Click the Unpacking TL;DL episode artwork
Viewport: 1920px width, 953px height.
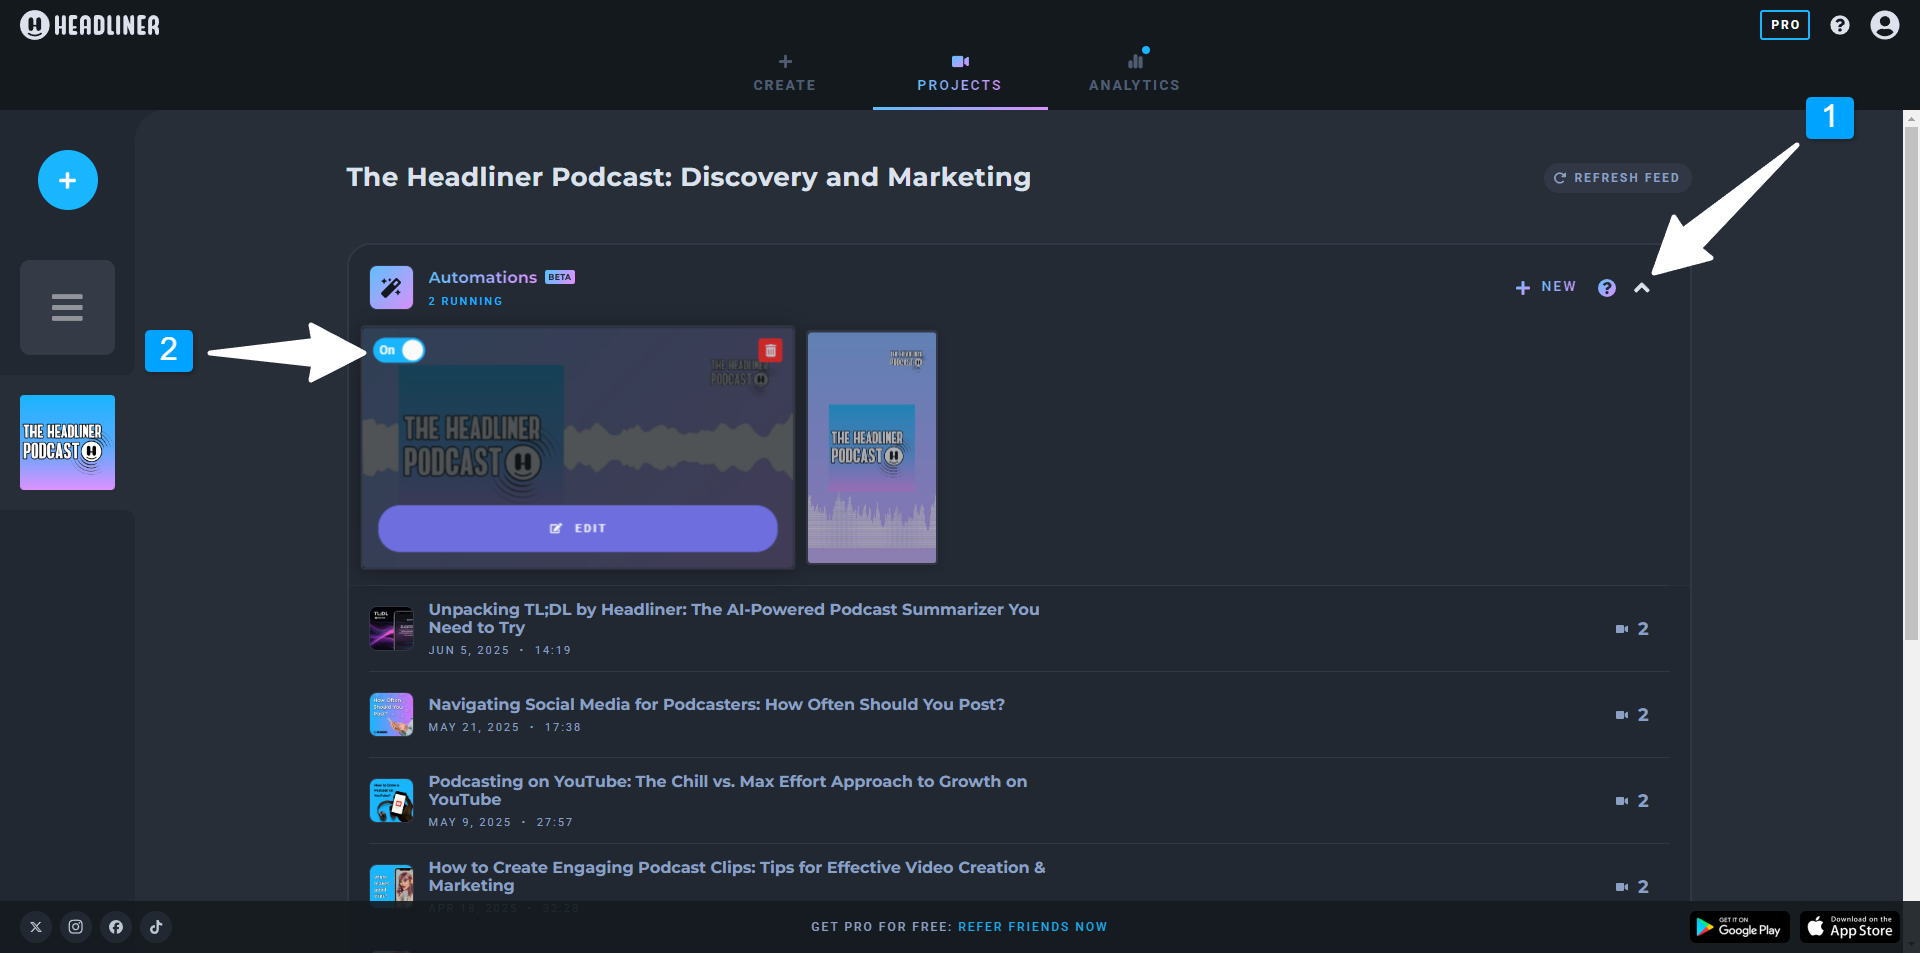[x=391, y=628]
